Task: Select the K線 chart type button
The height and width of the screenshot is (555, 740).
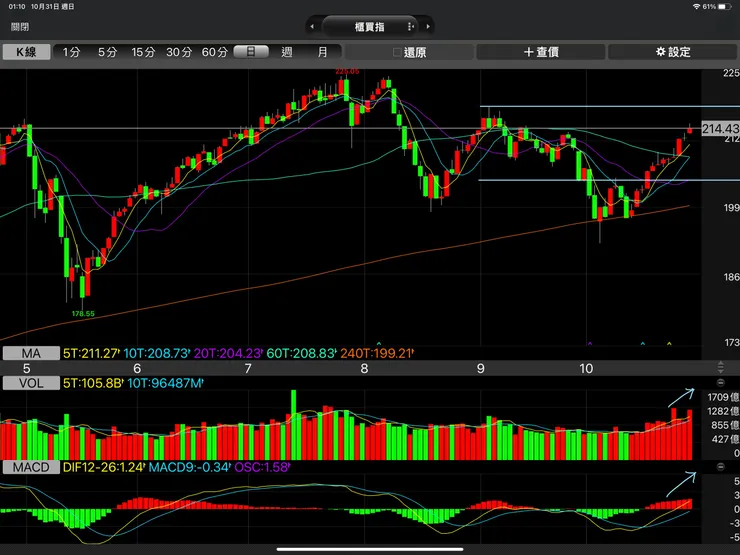Action: click(26, 52)
